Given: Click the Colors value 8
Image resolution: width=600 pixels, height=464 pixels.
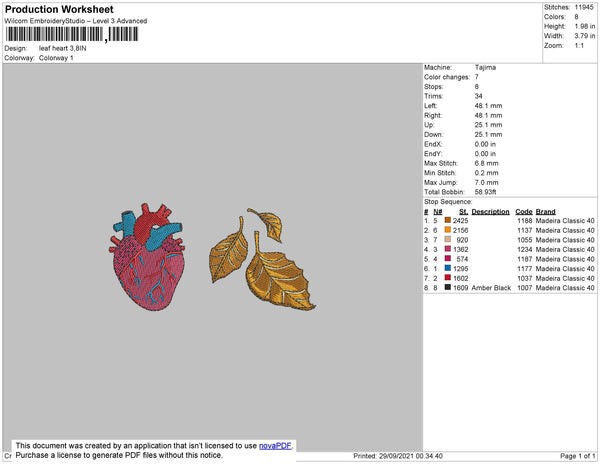Looking at the screenshot, I should point(576,16).
